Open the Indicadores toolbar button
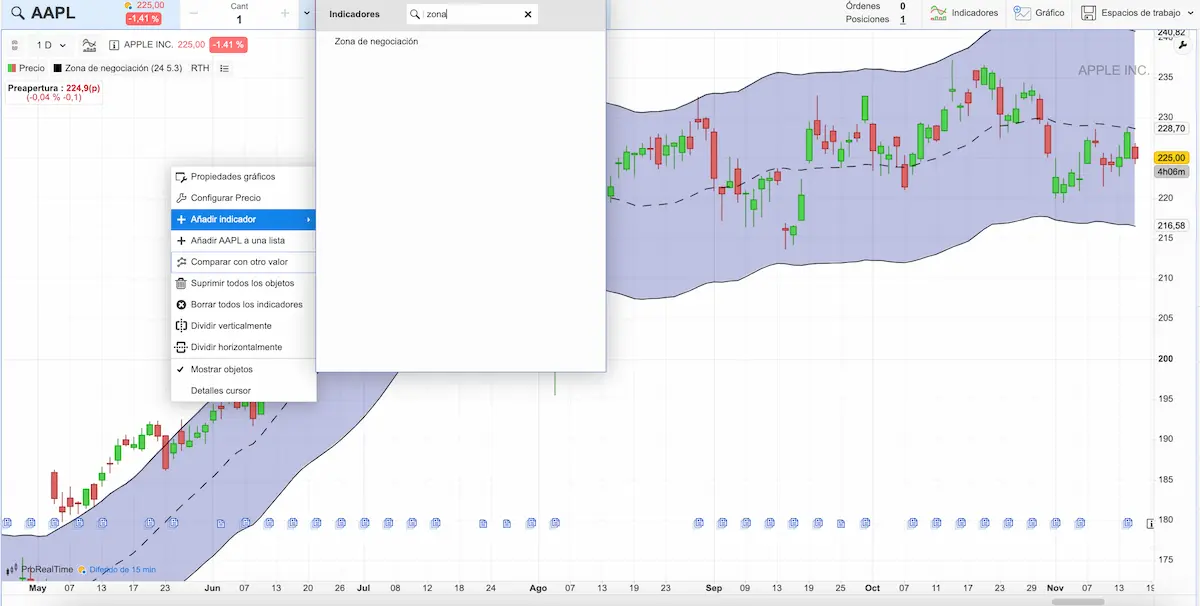 (963, 13)
